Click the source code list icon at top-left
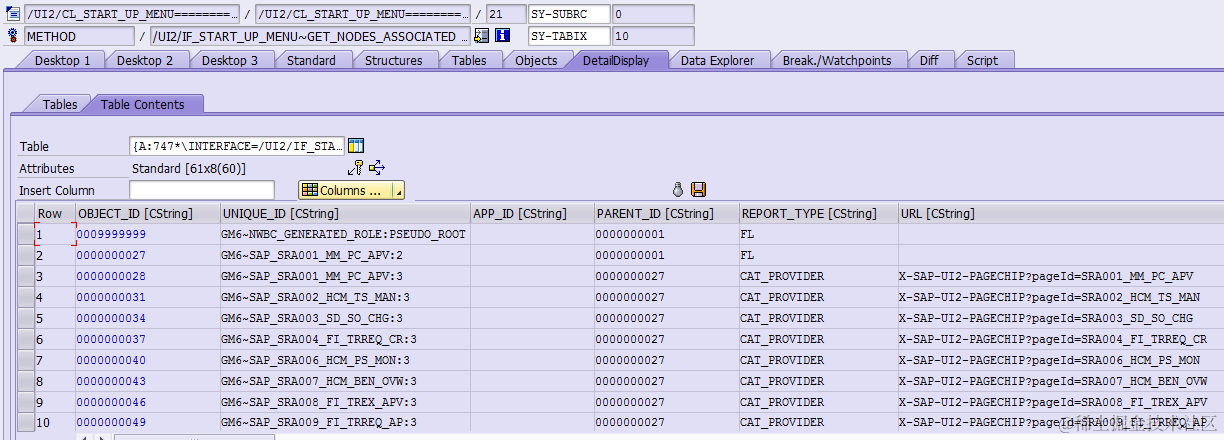The height and width of the screenshot is (440, 1224). [x=12, y=14]
